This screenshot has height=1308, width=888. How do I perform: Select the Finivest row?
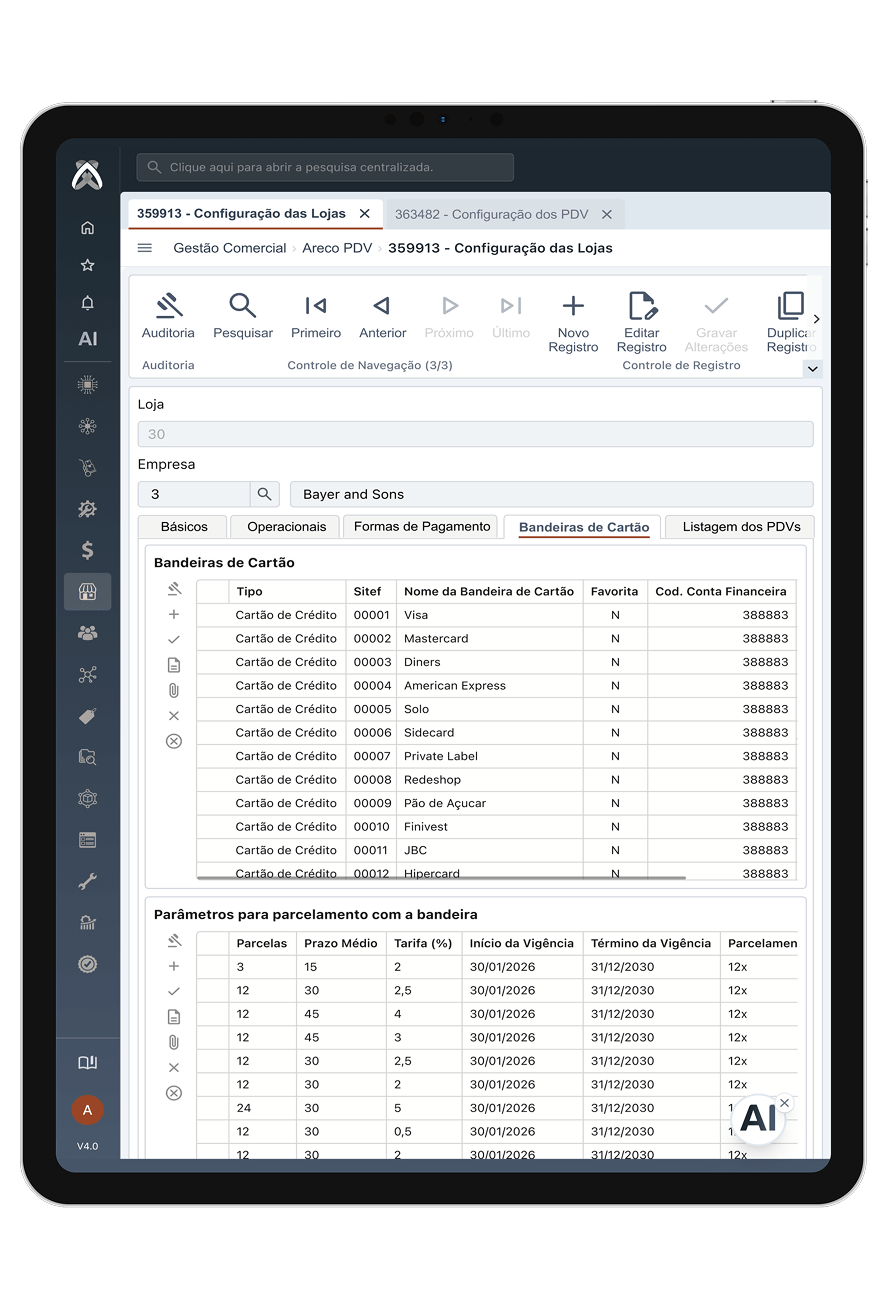pyautogui.click(x=496, y=826)
